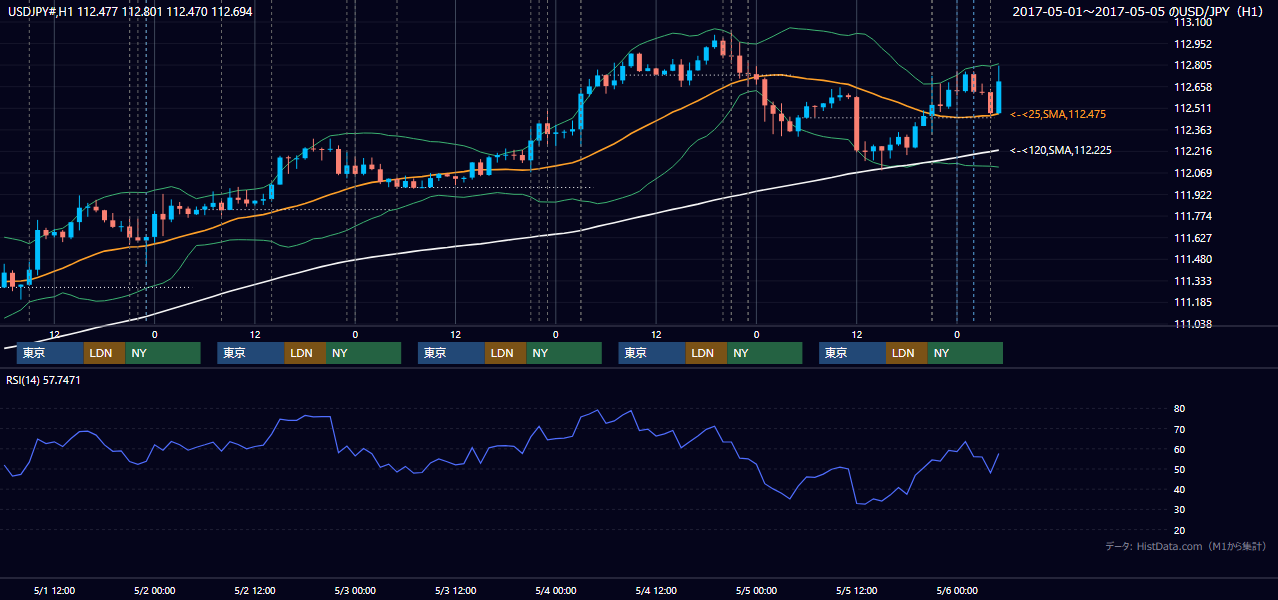Click the 5/3 00:00 time axis label

[x=354, y=590]
